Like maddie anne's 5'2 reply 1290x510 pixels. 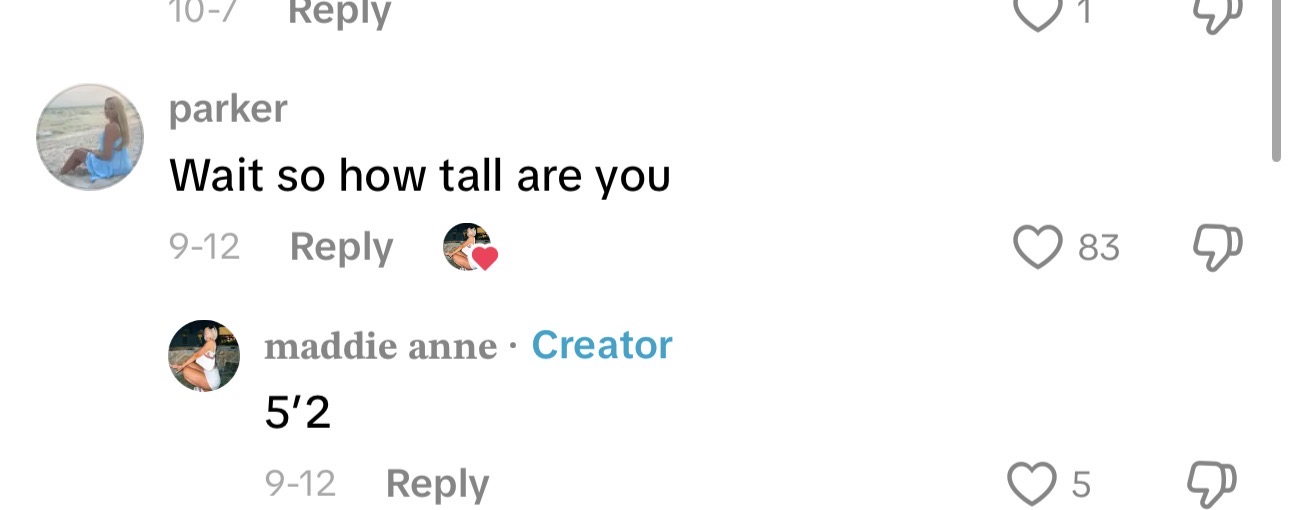tap(1033, 484)
